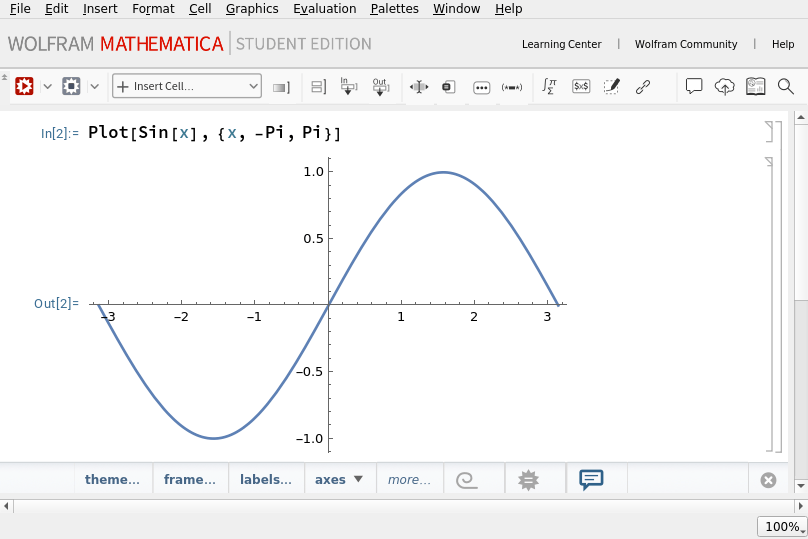The image size is (808, 539).
Task: Click the more... suggestions button
Action: pyautogui.click(x=409, y=479)
